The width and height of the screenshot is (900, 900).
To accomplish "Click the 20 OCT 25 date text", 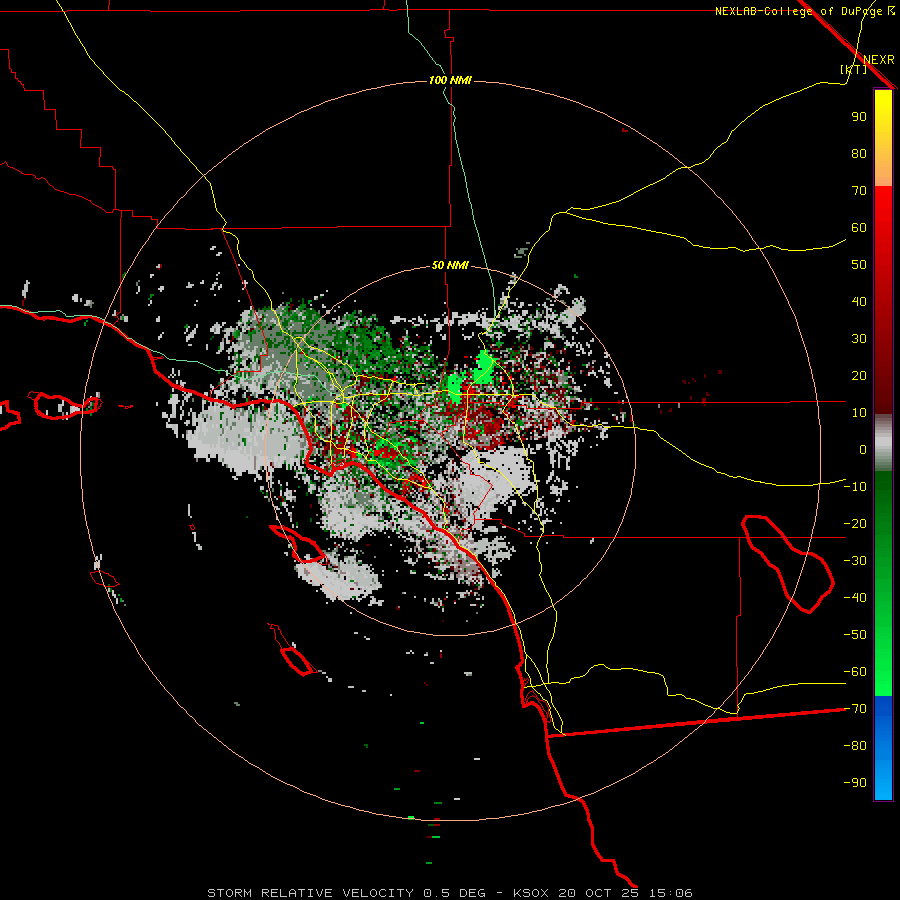I will (x=599, y=893).
